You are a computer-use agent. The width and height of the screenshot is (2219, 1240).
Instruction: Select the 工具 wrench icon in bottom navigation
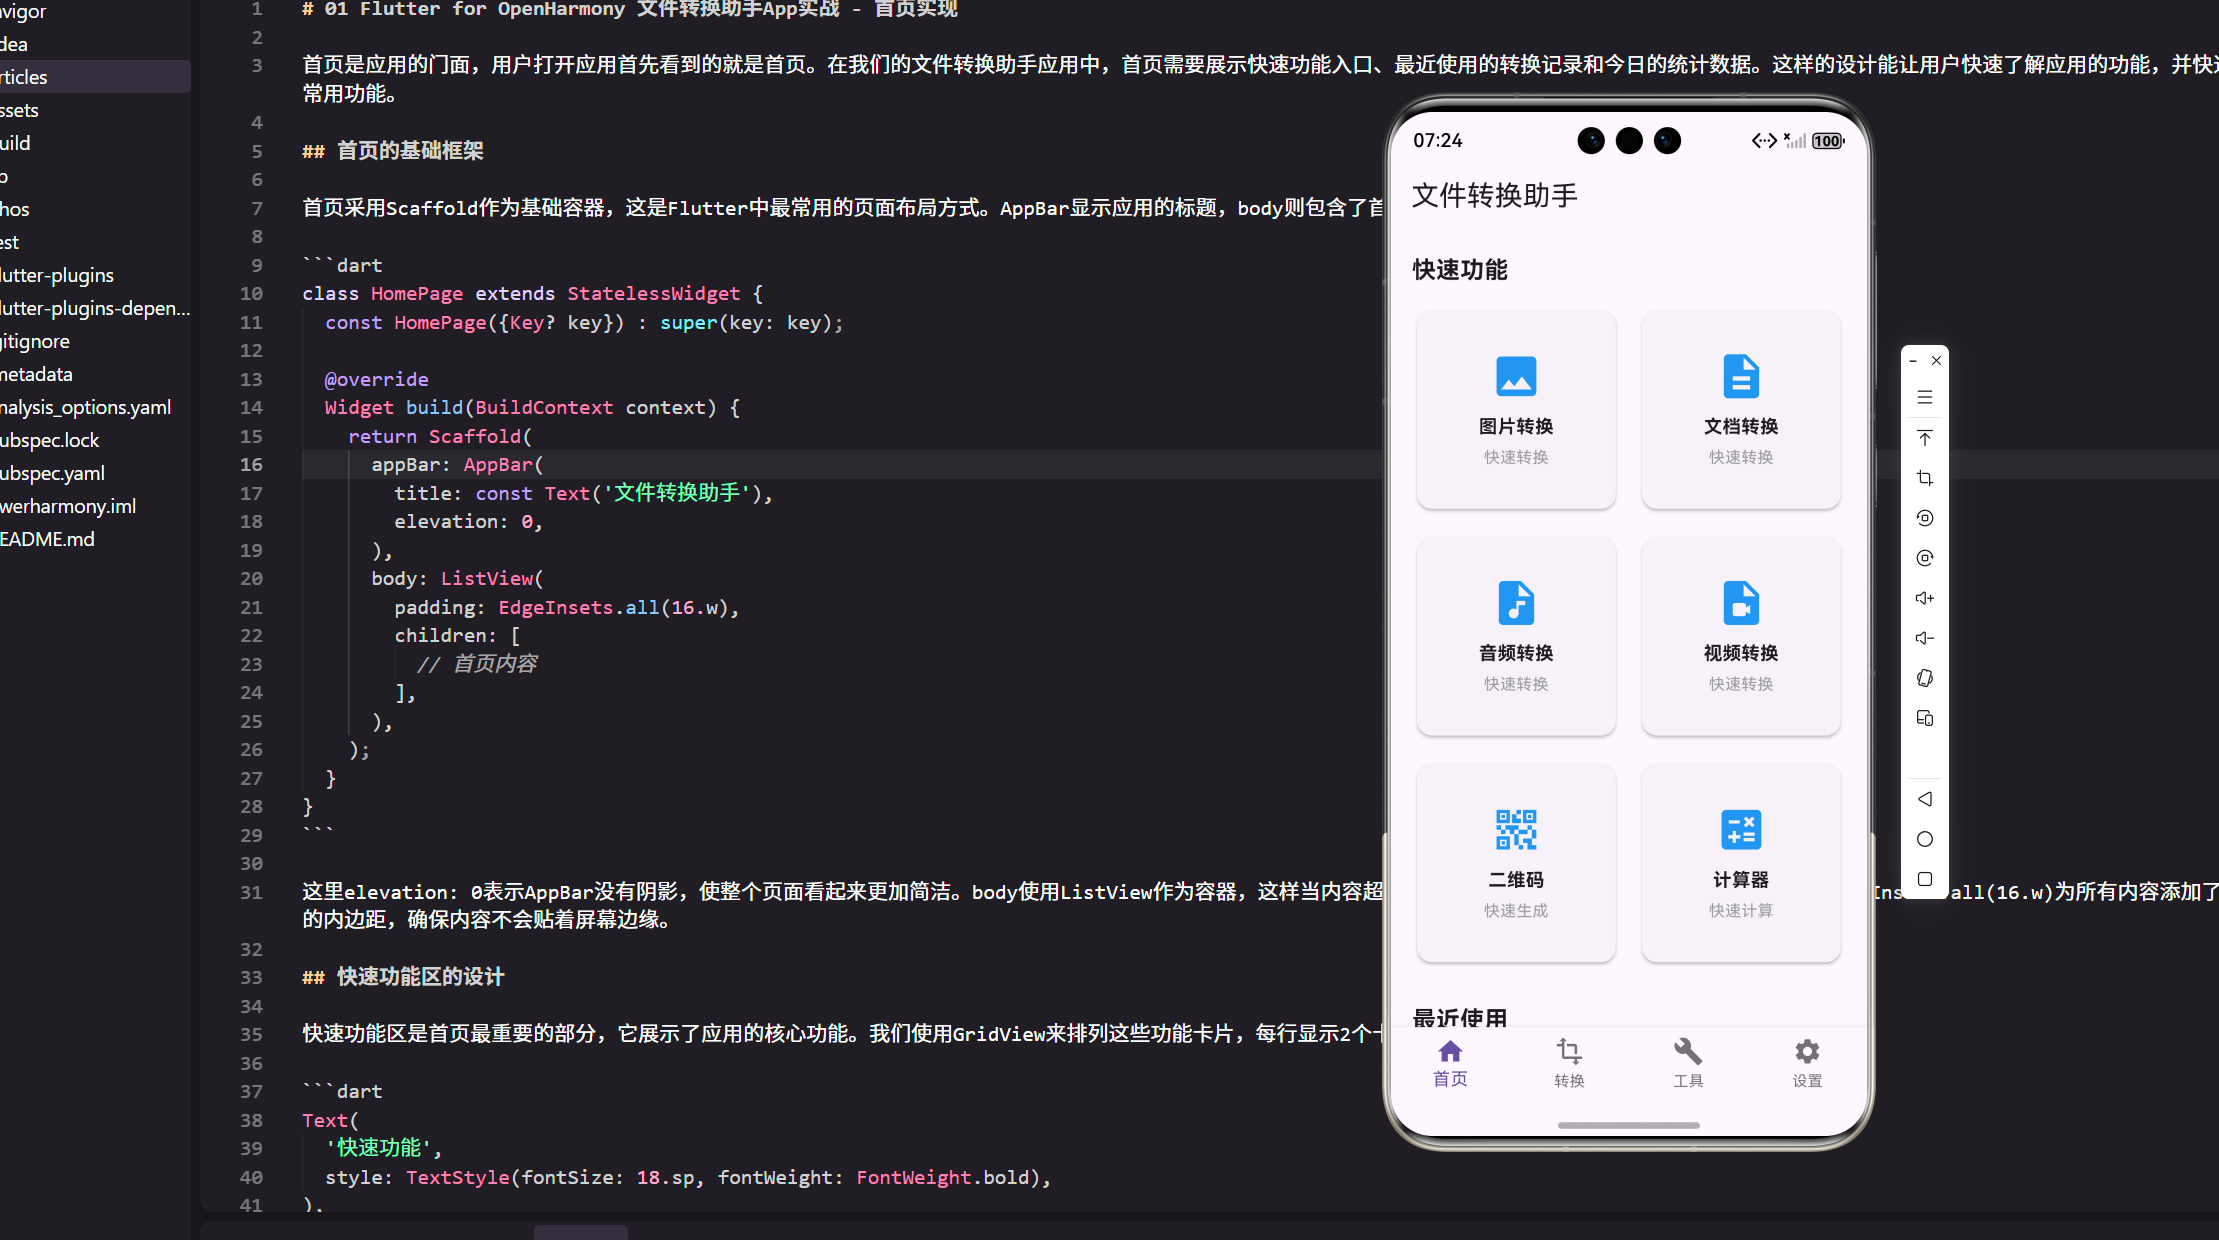(1687, 1062)
